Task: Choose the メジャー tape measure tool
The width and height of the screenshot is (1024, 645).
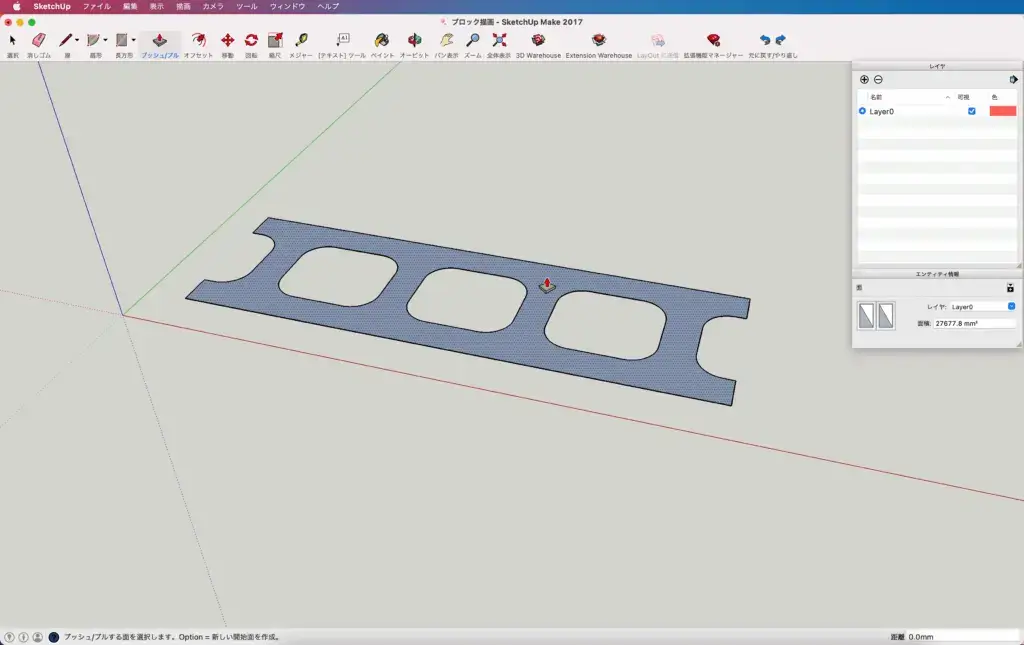Action: [x=301, y=40]
